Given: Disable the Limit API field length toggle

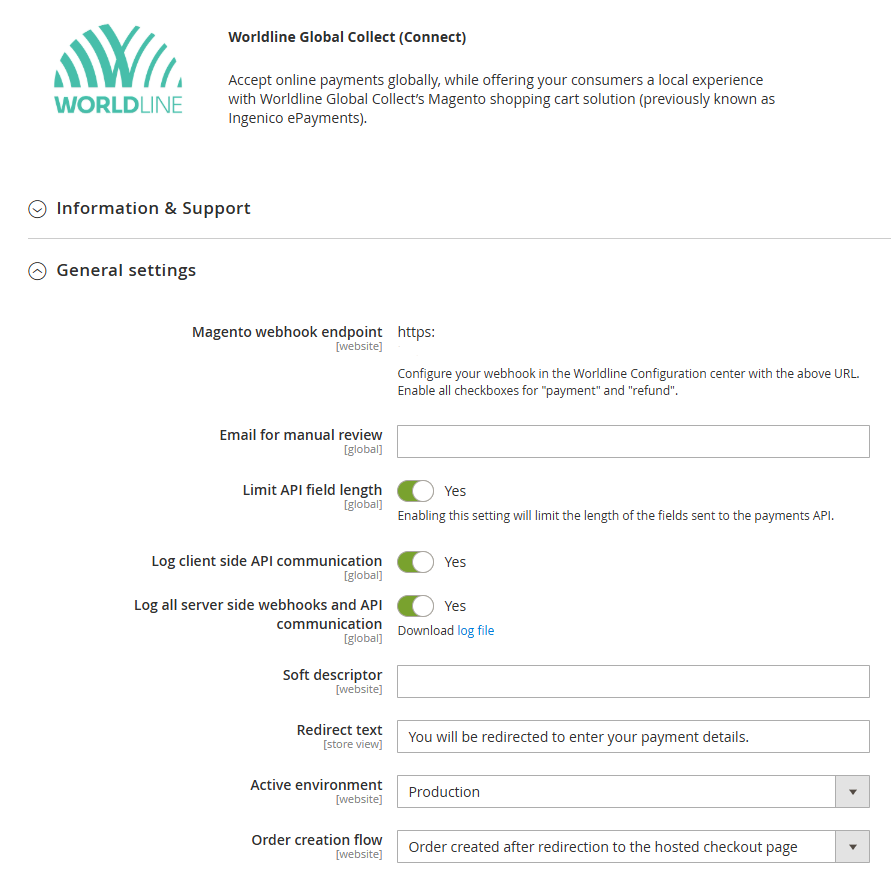Looking at the screenshot, I should tap(415, 490).
